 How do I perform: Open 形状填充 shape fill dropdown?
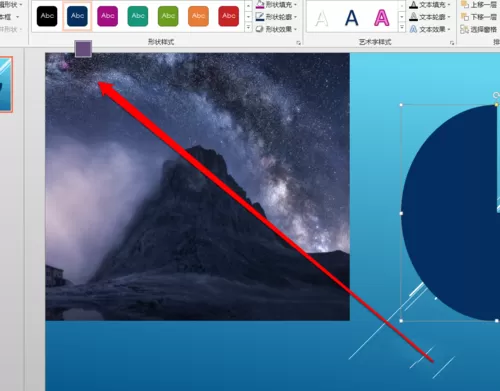281,4
